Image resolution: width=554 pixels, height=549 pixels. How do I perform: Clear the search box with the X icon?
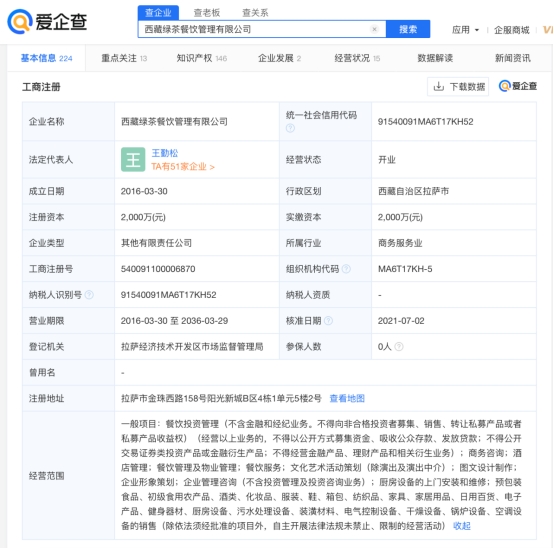click(x=374, y=29)
